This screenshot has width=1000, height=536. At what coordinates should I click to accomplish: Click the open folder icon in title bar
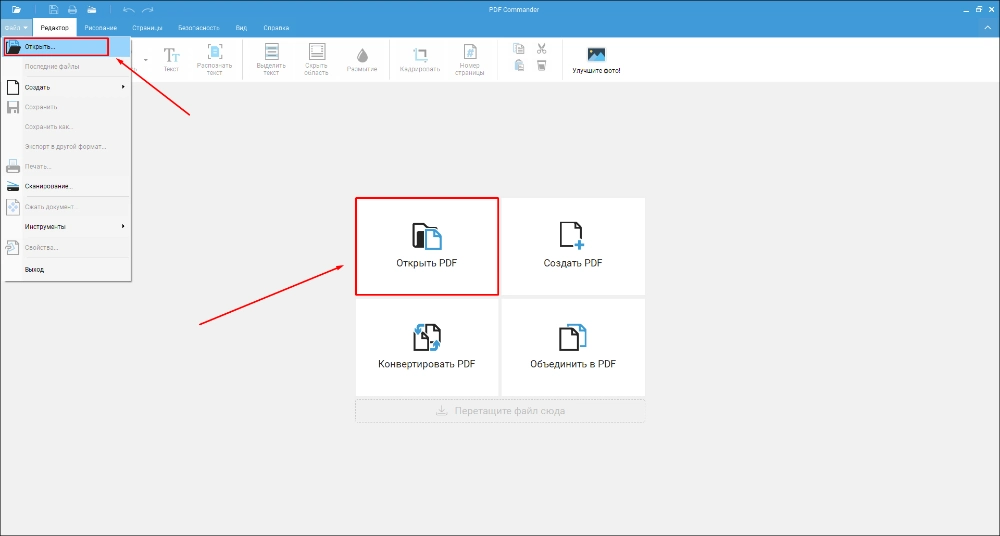(x=17, y=10)
